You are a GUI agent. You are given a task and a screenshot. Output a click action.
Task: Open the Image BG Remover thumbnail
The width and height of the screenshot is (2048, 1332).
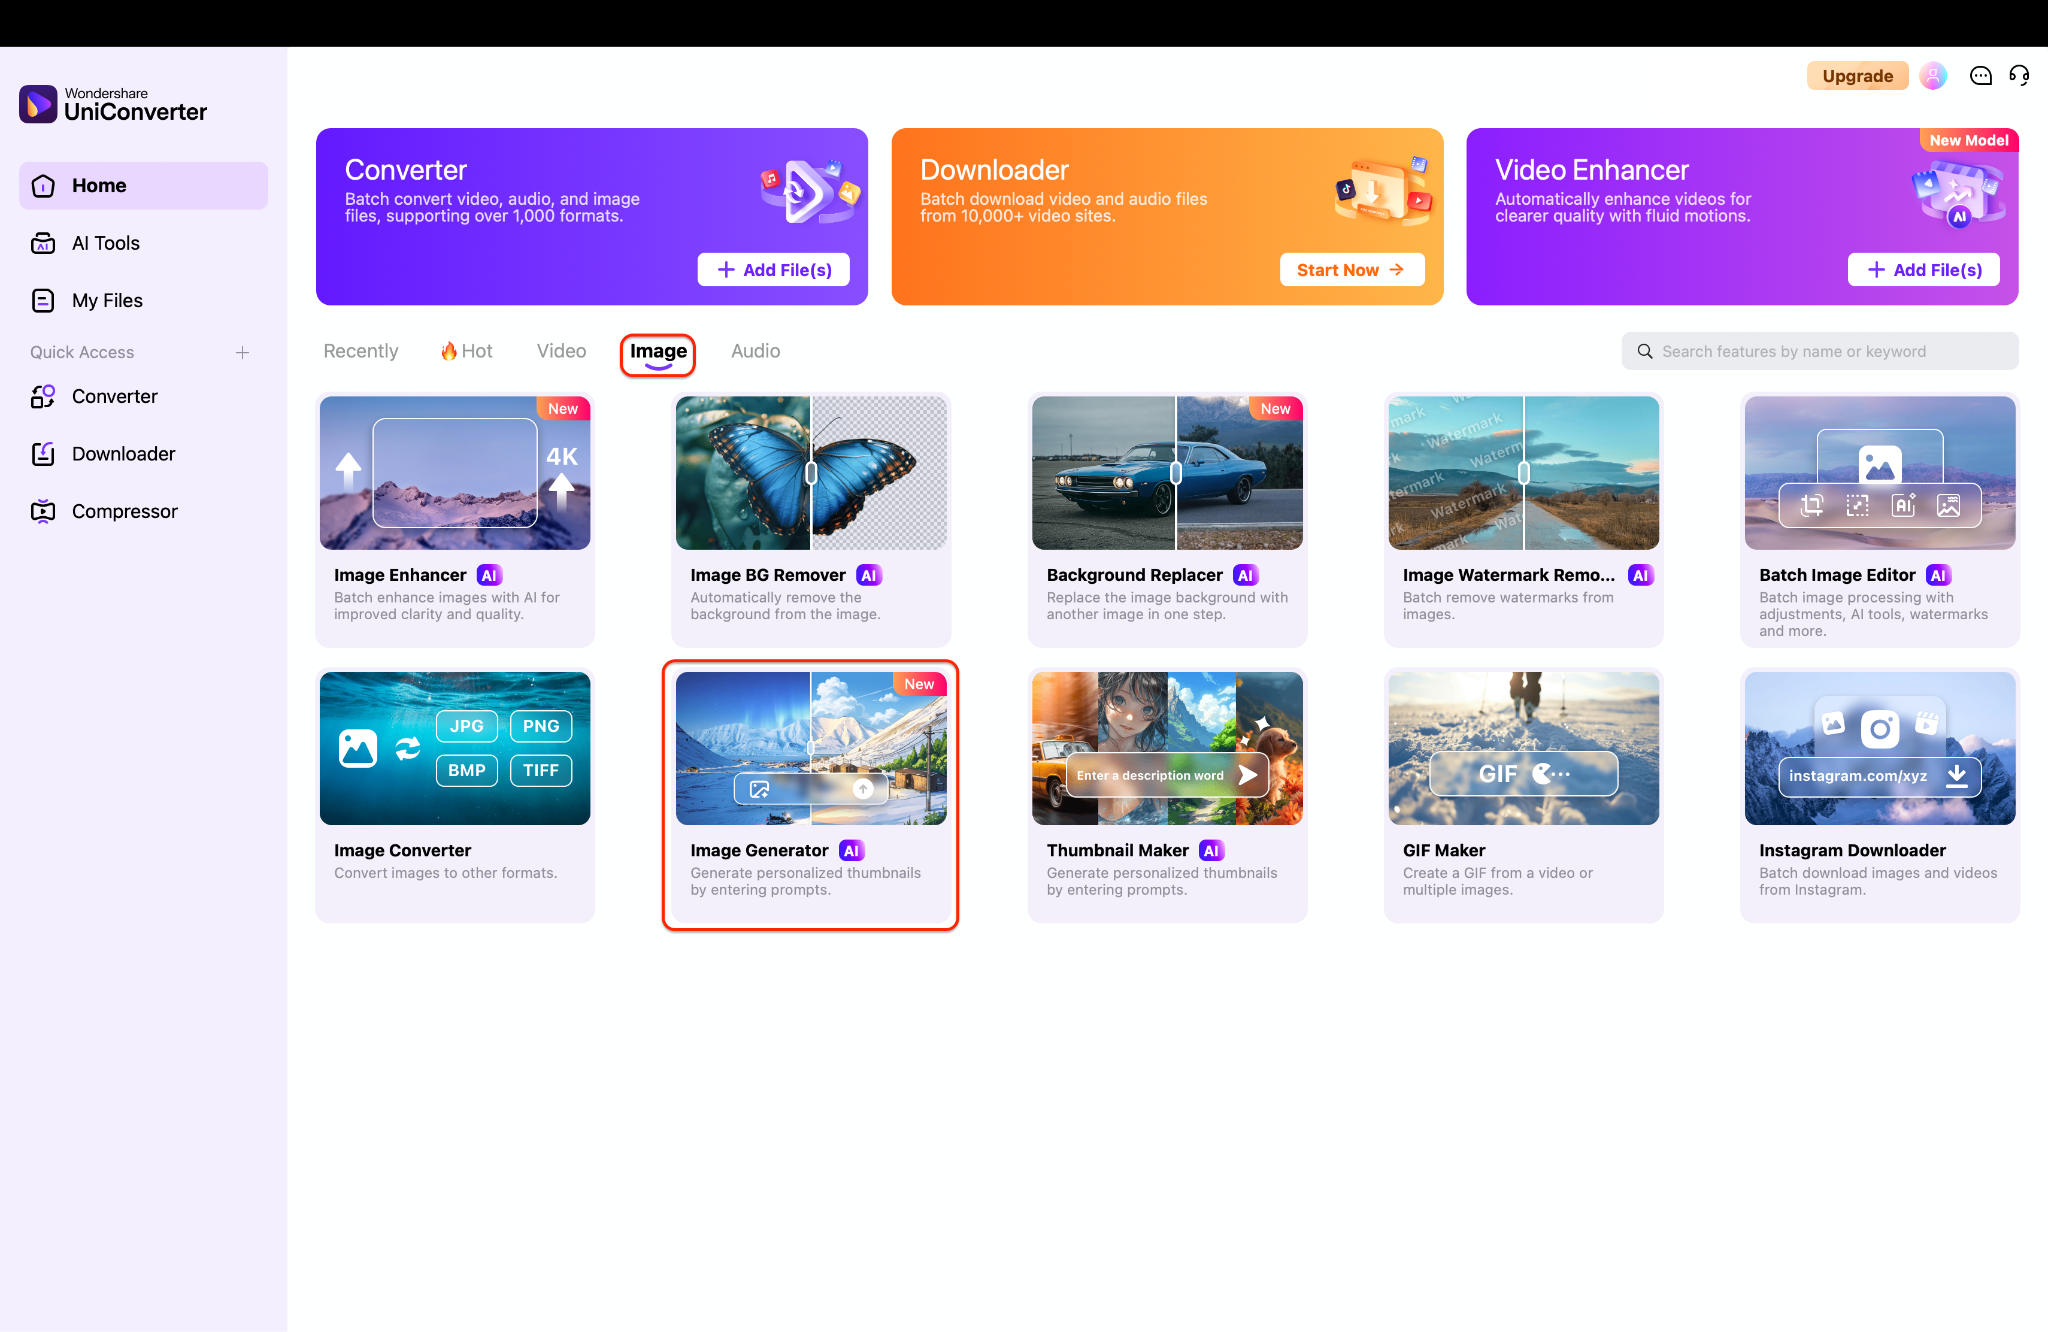click(811, 473)
